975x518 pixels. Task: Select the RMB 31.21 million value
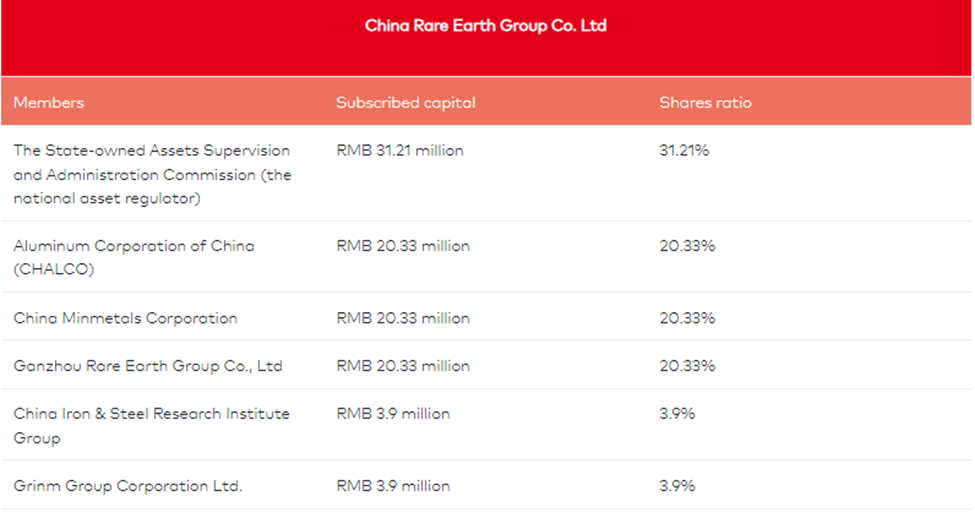pos(400,150)
